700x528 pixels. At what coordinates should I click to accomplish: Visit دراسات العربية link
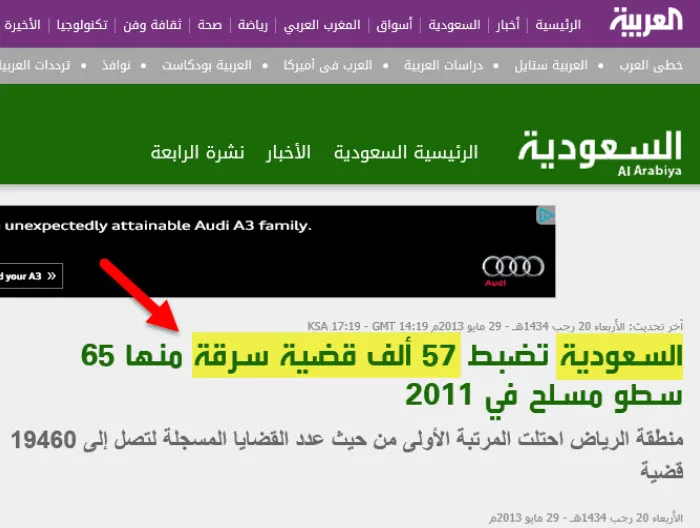tap(443, 65)
